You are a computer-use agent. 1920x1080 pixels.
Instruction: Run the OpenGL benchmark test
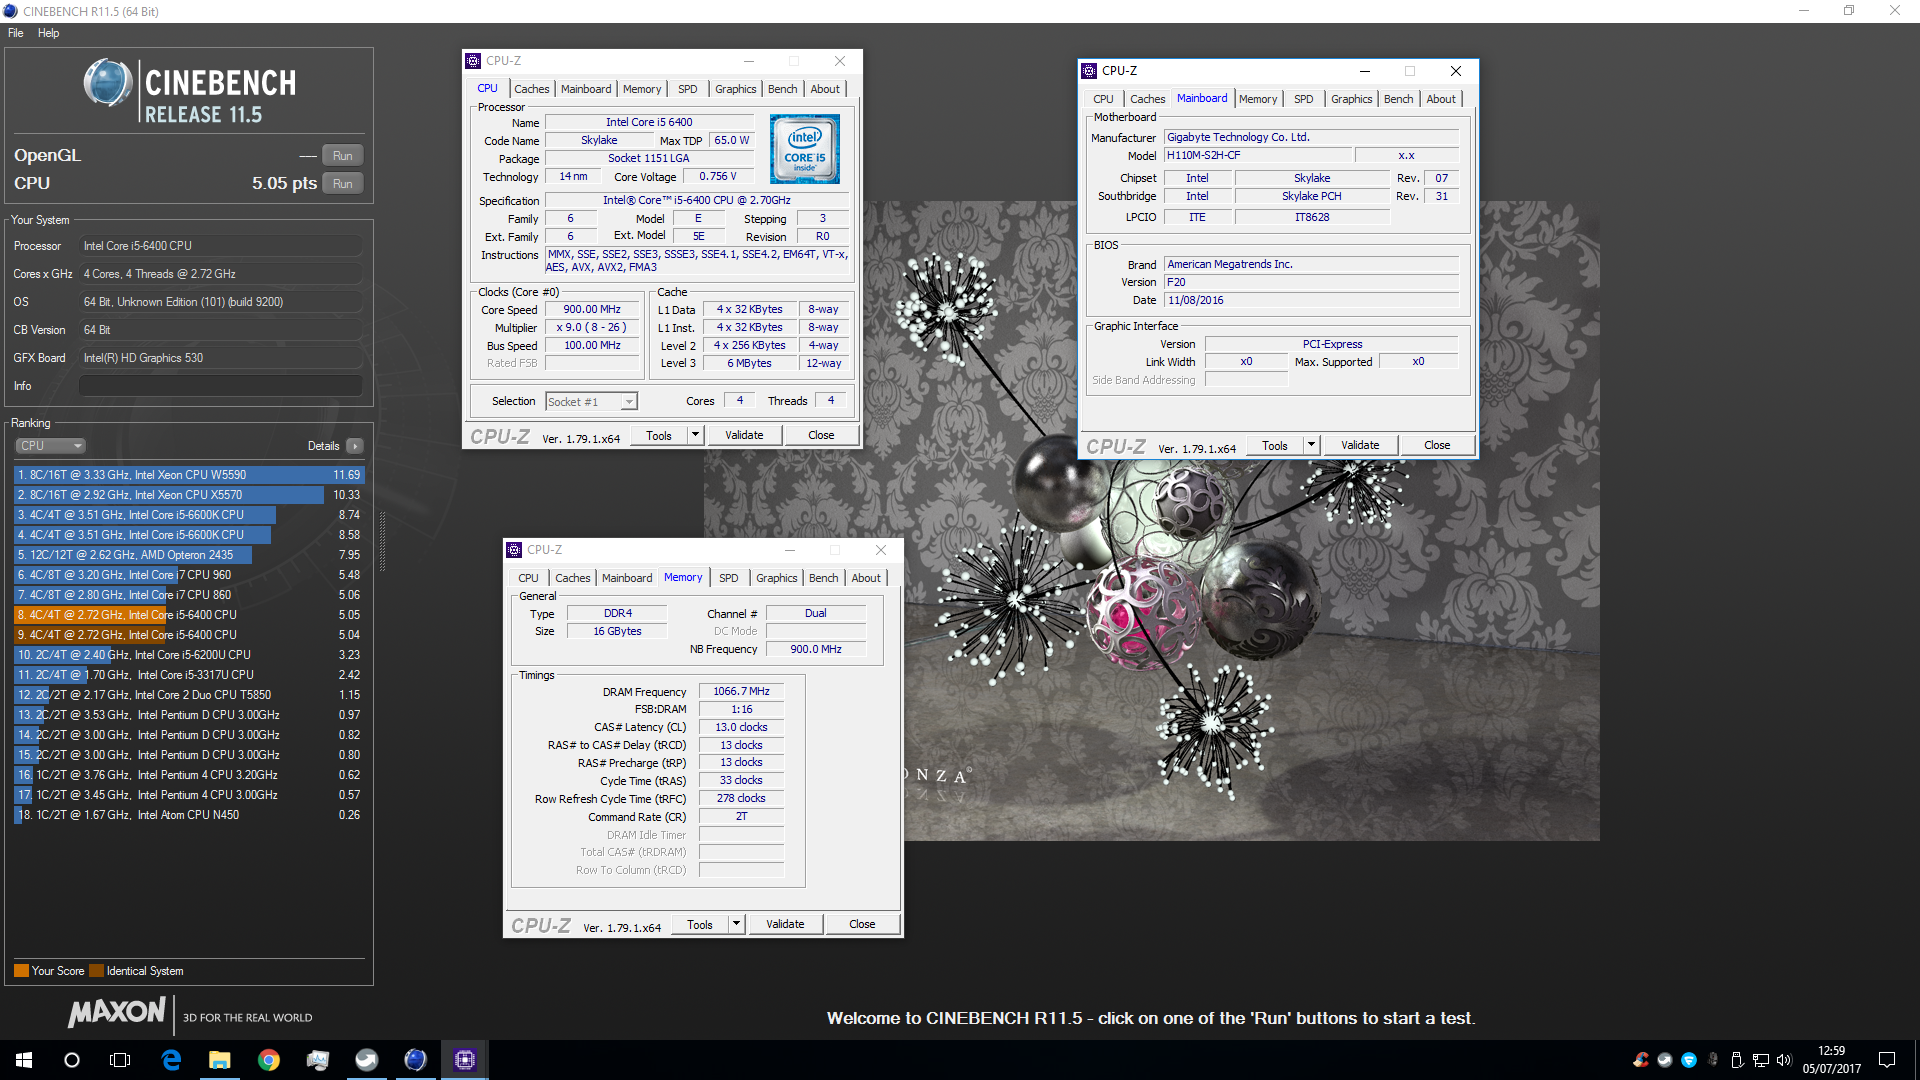tap(343, 156)
